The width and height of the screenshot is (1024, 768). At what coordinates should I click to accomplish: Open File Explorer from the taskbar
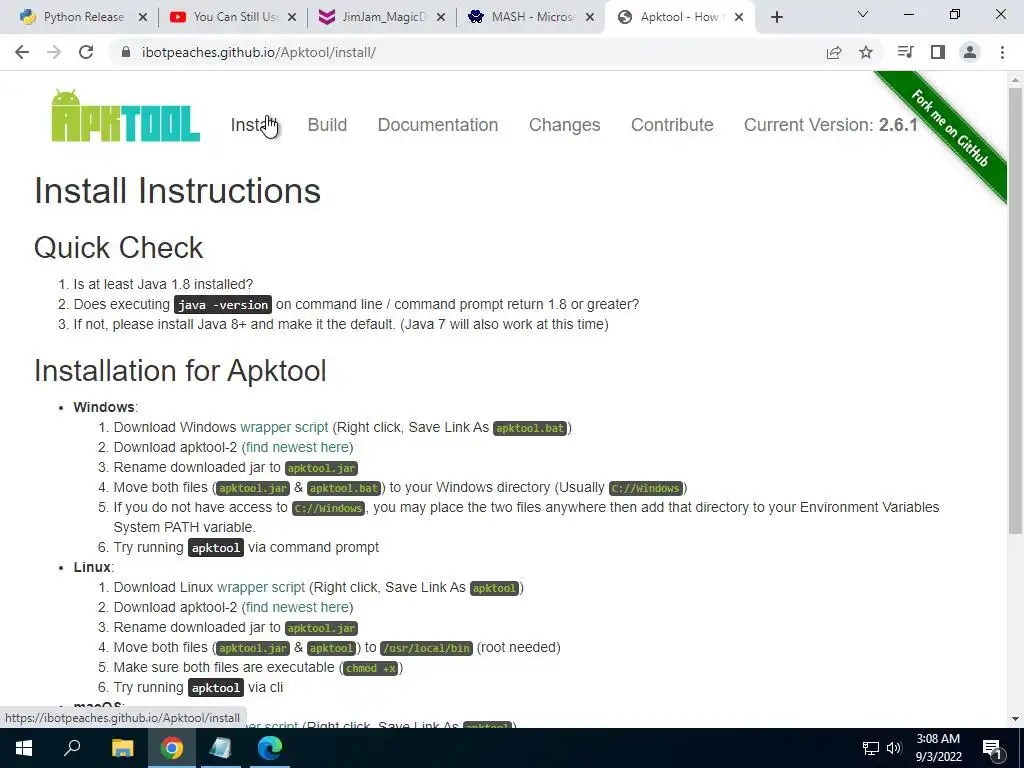tap(122, 748)
